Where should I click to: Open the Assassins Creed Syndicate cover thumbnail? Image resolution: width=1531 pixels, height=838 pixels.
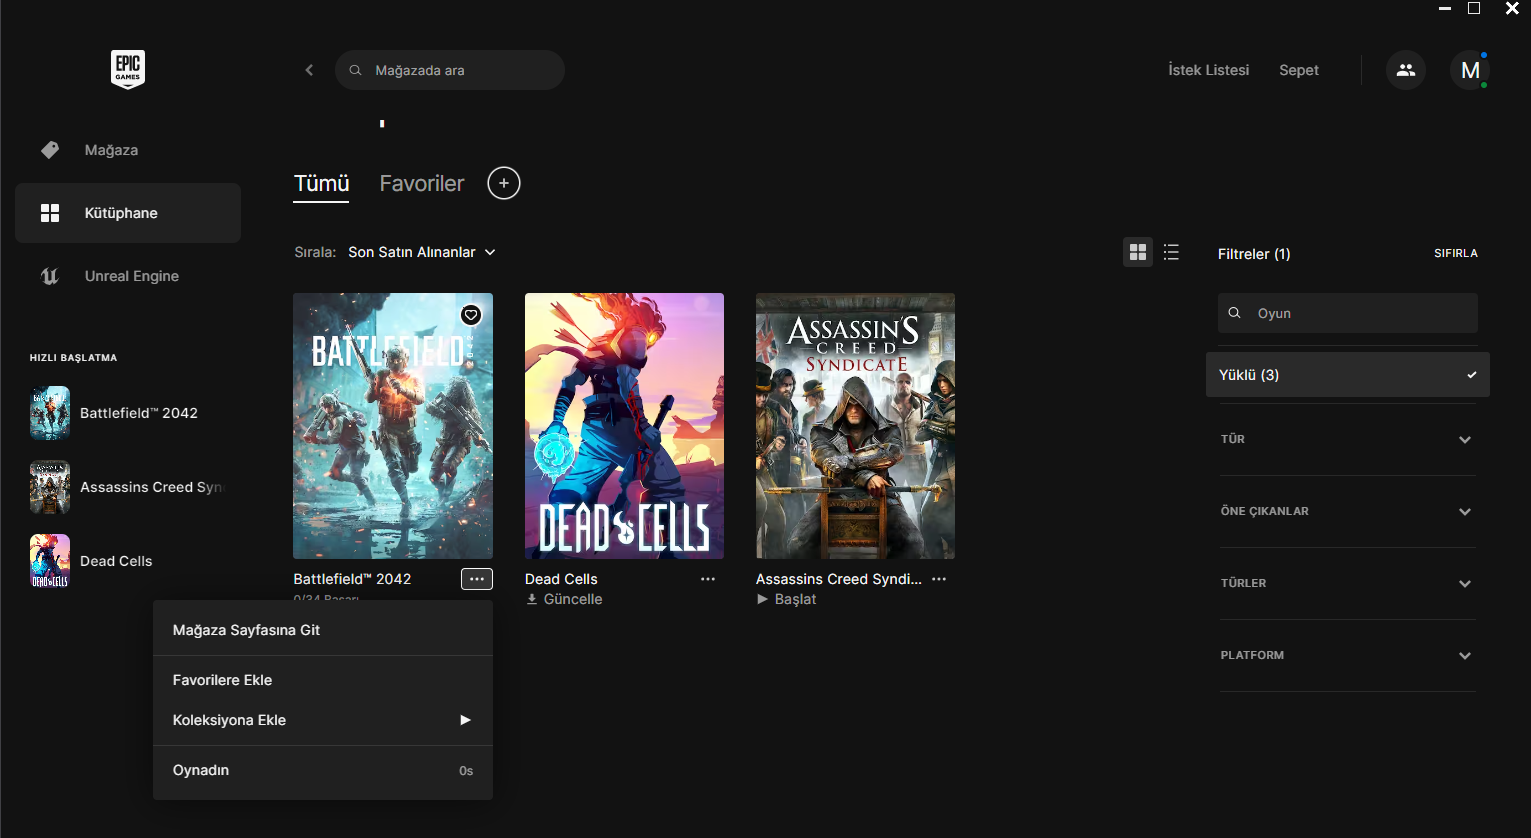[855, 426]
